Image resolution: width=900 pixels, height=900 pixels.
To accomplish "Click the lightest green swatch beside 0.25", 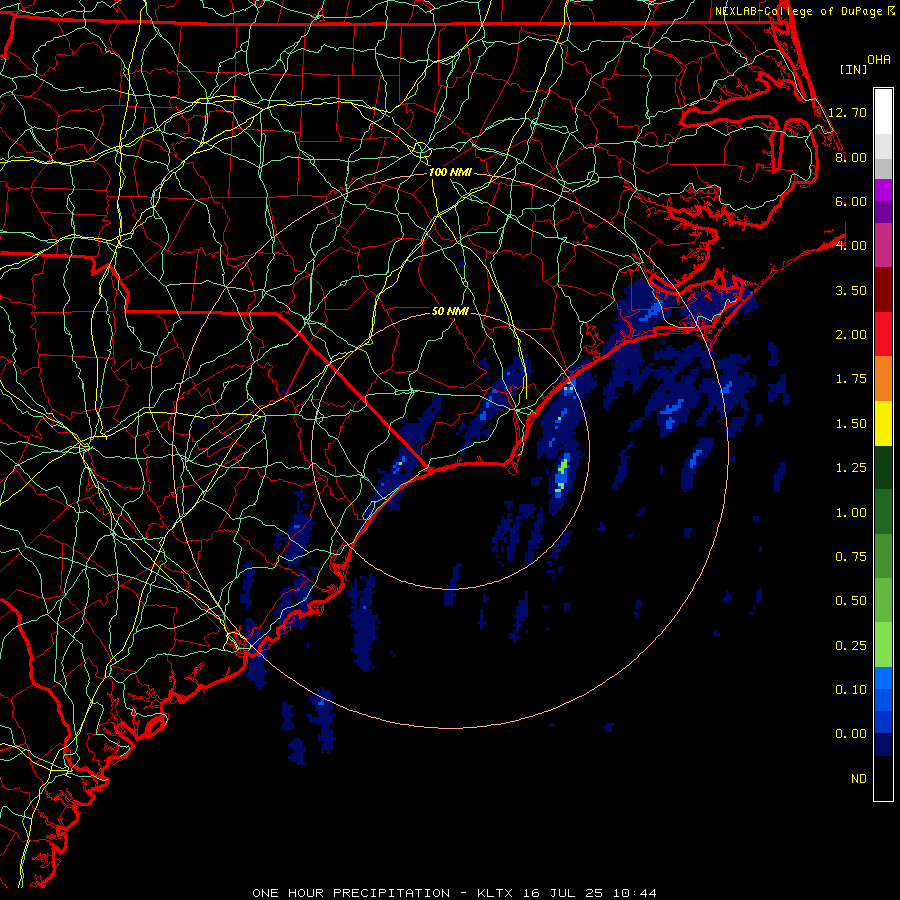I will tap(883, 645).
